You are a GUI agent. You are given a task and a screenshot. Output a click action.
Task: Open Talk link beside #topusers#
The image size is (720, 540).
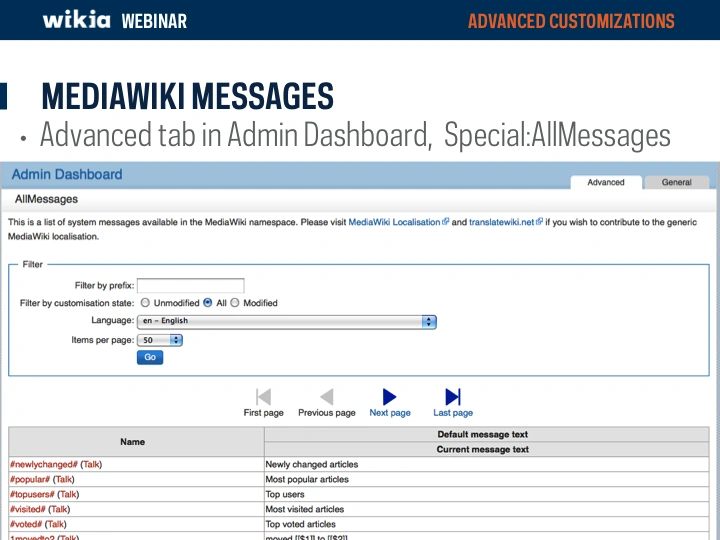tap(68, 494)
